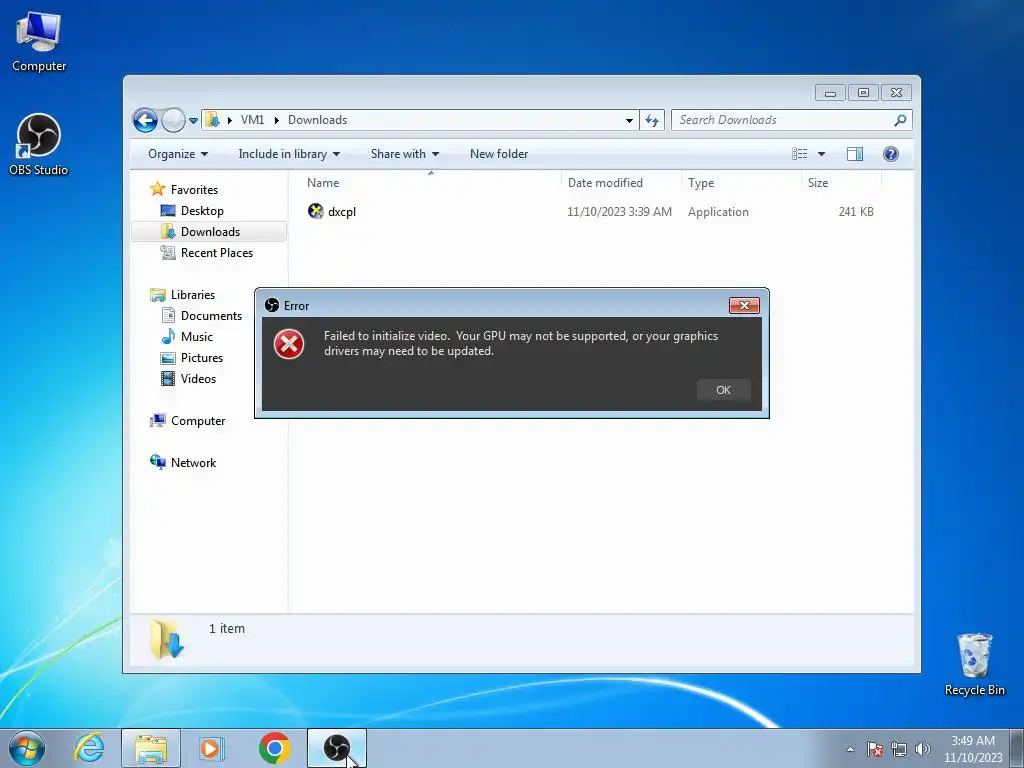Open Windows Media Player from the taskbar
Screen dimensions: 1024x768
coord(212,748)
